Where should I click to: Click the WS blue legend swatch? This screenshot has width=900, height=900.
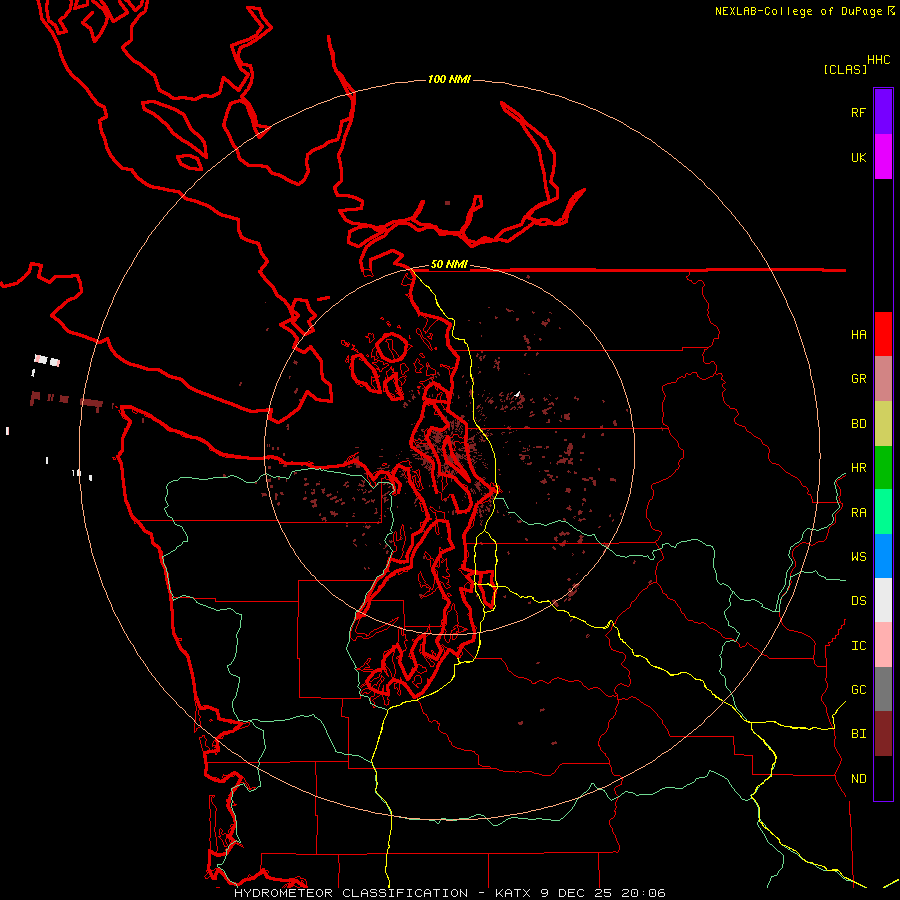click(883, 556)
